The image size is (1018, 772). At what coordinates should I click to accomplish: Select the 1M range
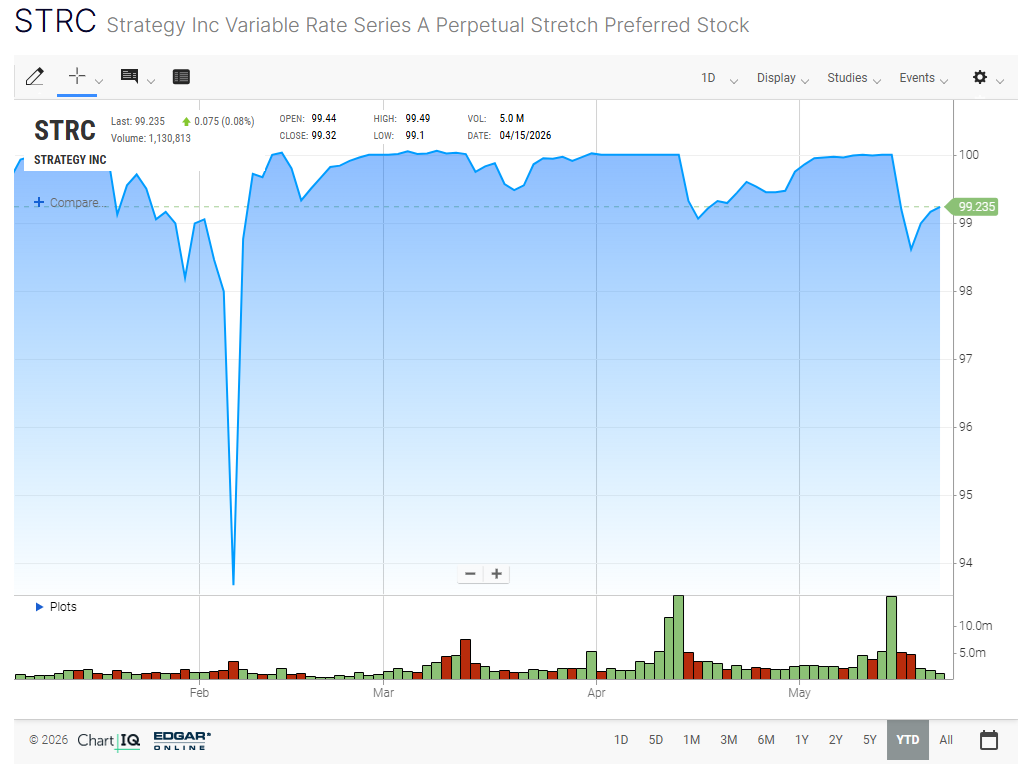(x=691, y=740)
